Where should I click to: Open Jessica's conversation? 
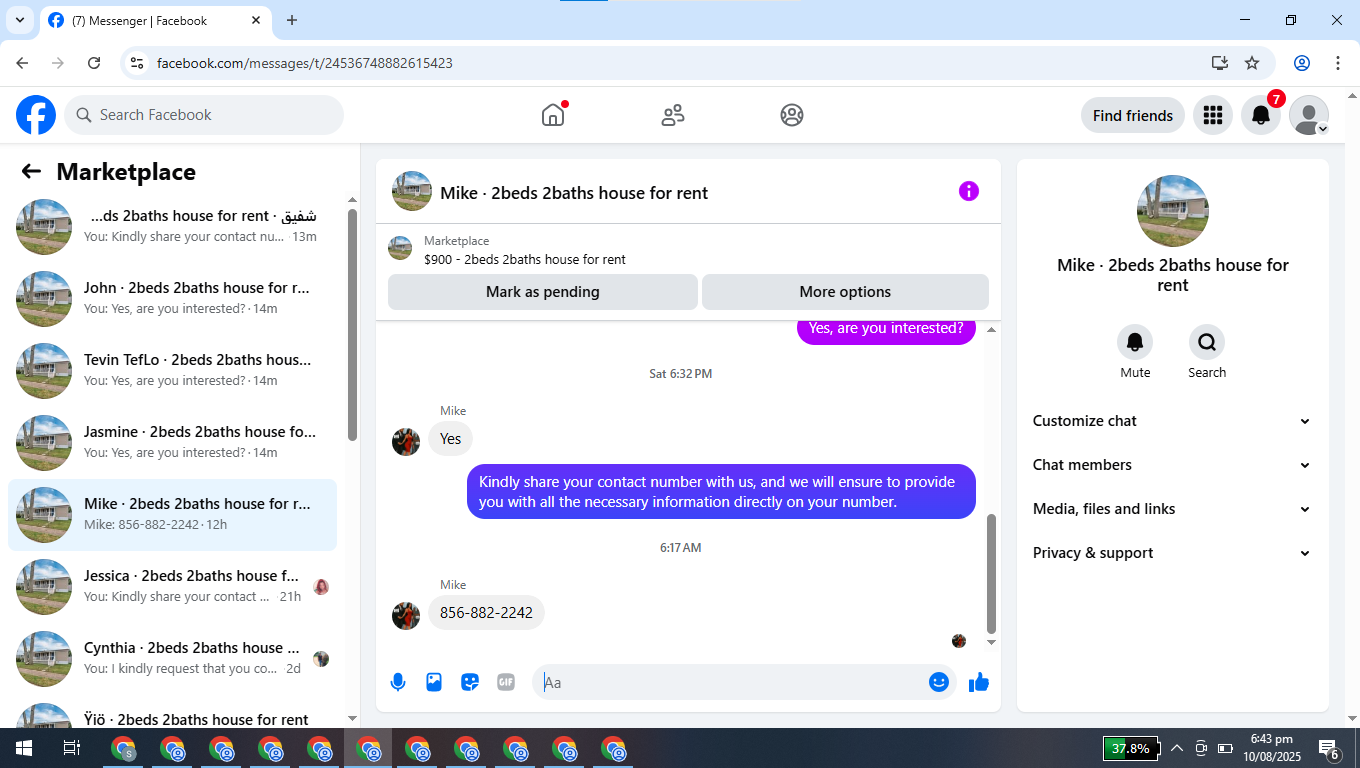tap(172, 586)
